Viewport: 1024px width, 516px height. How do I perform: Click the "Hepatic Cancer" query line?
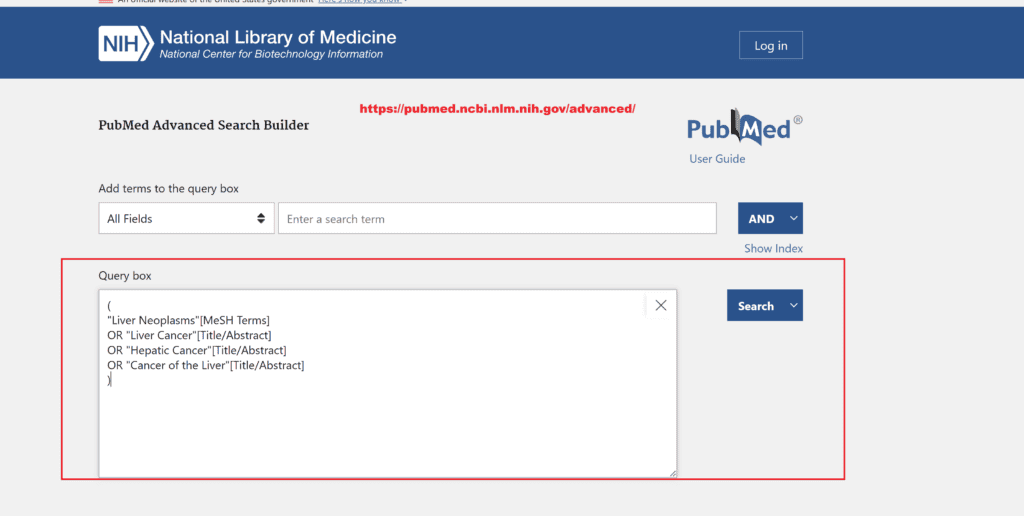(x=197, y=350)
